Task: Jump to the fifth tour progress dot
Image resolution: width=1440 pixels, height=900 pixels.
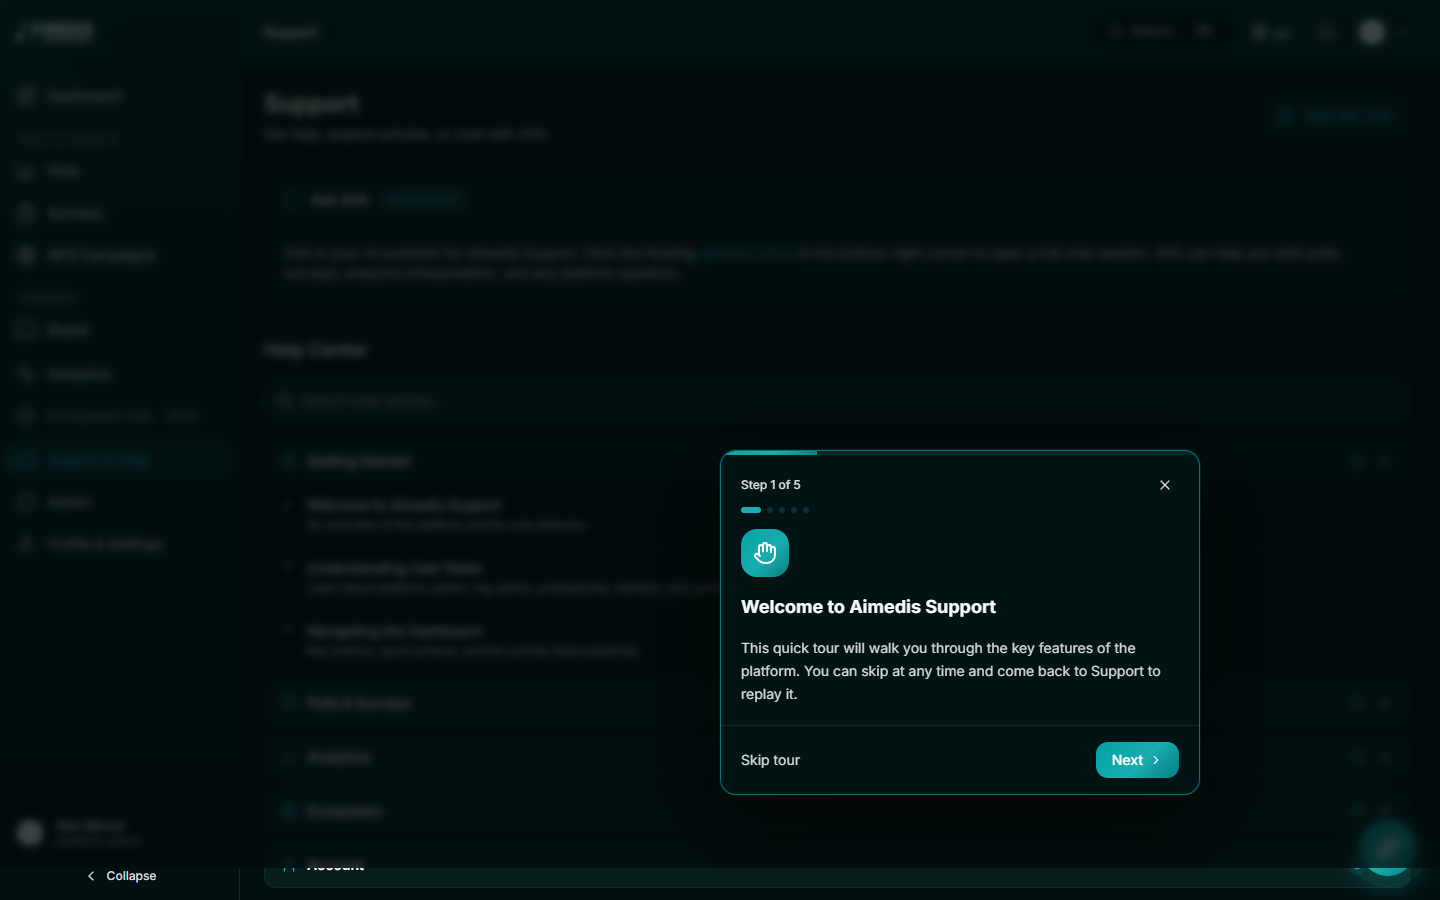Action: pyautogui.click(x=806, y=510)
